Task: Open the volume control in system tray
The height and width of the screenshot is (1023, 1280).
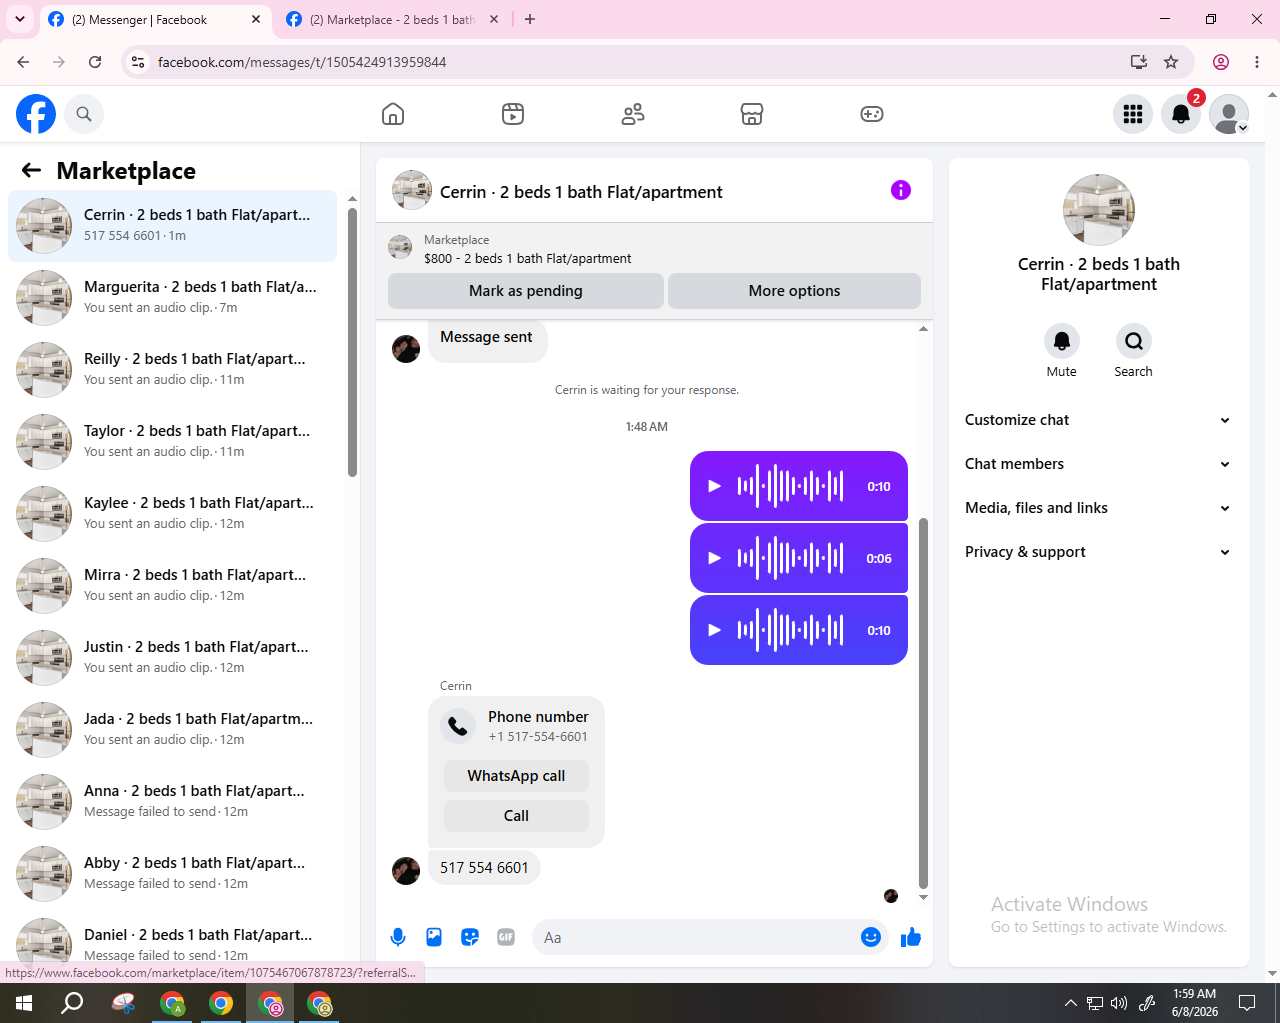Action: [x=1119, y=1003]
